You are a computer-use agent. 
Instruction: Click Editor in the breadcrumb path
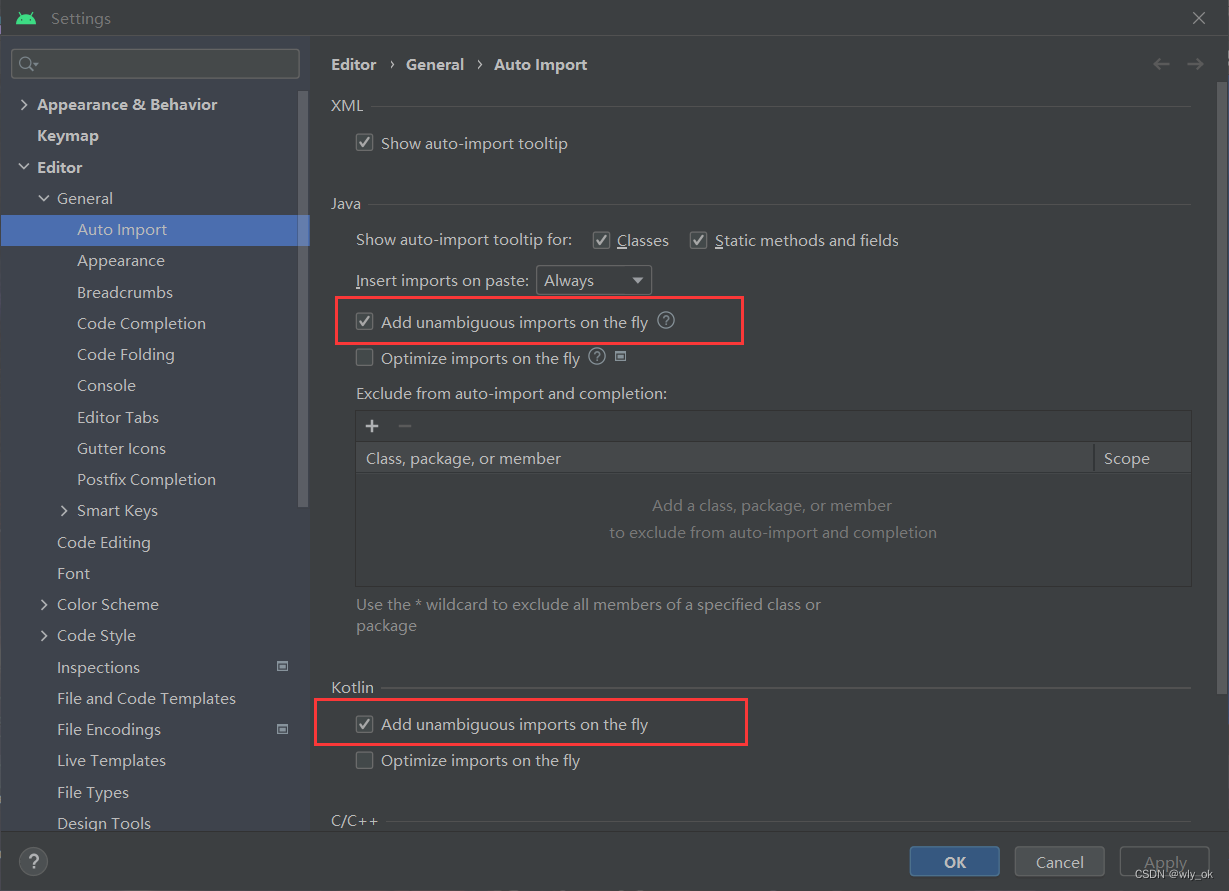[354, 64]
